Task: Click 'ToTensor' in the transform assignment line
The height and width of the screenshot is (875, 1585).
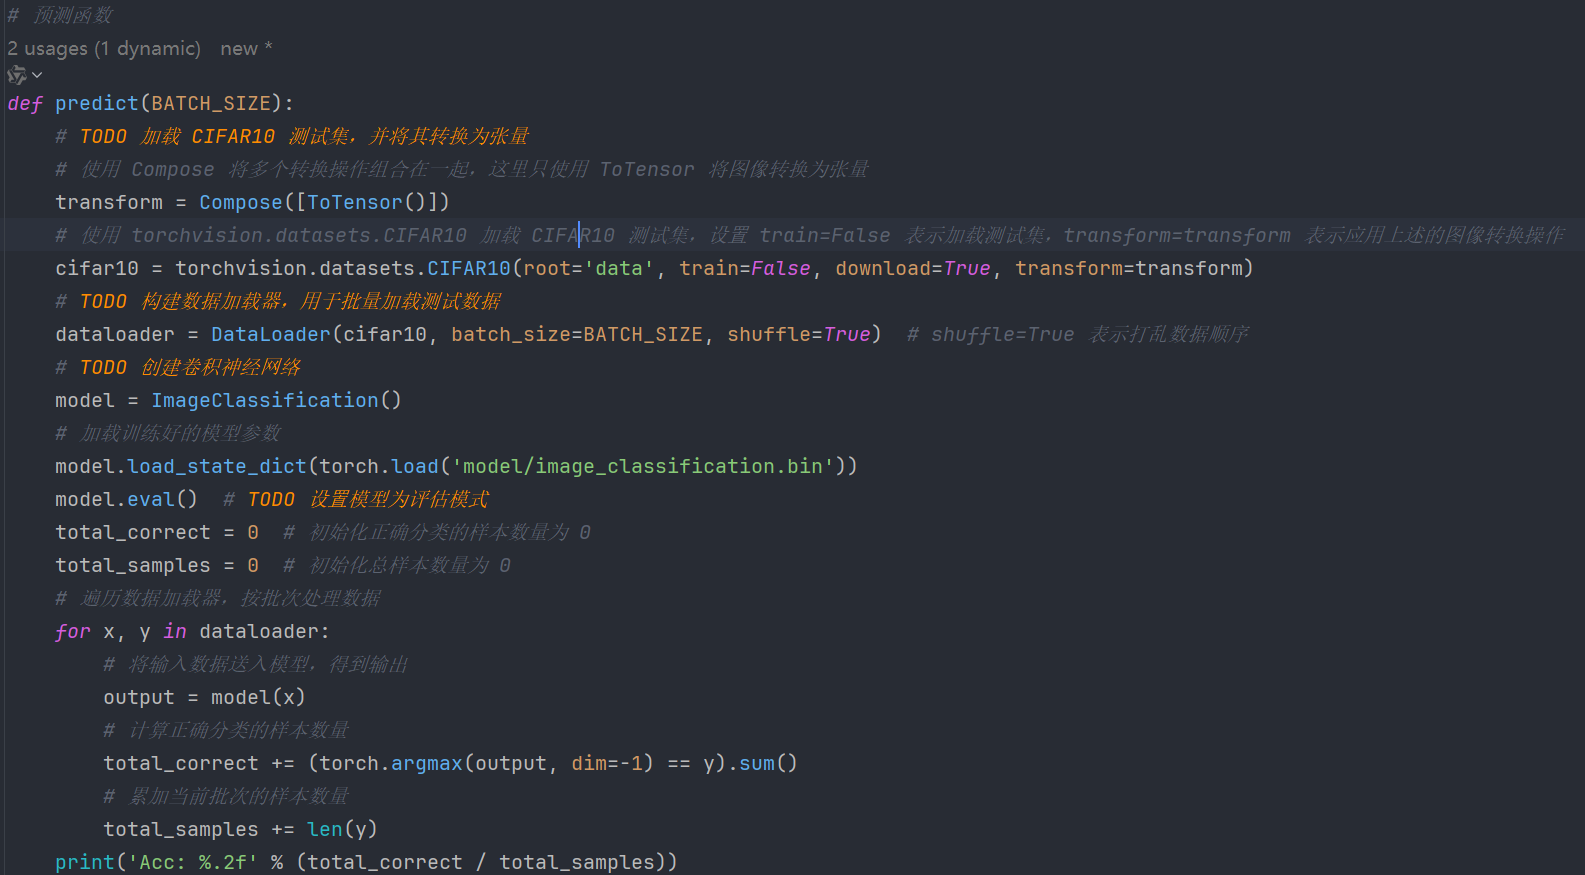Action: pyautogui.click(x=355, y=202)
